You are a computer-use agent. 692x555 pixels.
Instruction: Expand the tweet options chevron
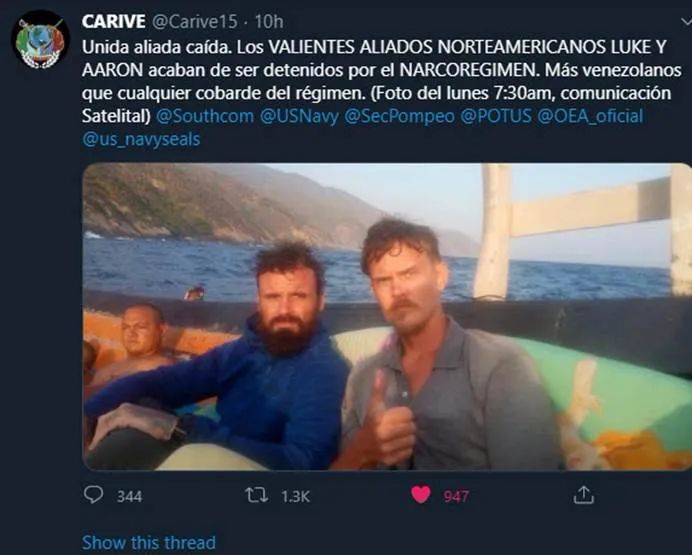click(686, 21)
